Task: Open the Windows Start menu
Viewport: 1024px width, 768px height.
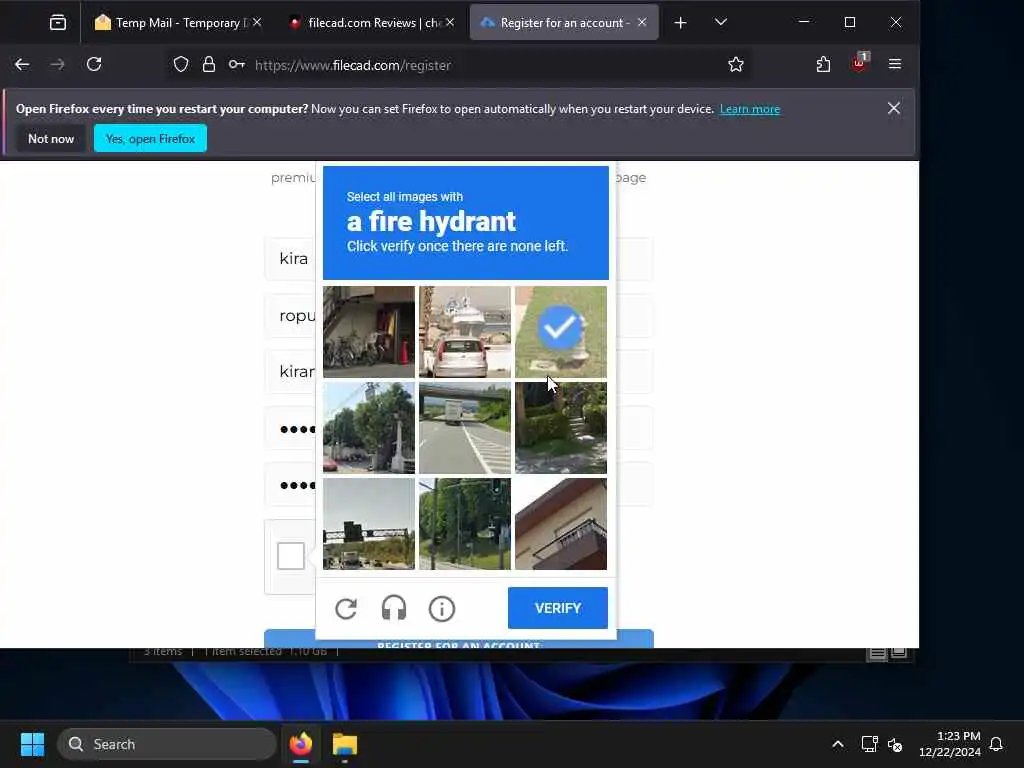Action: (32, 744)
